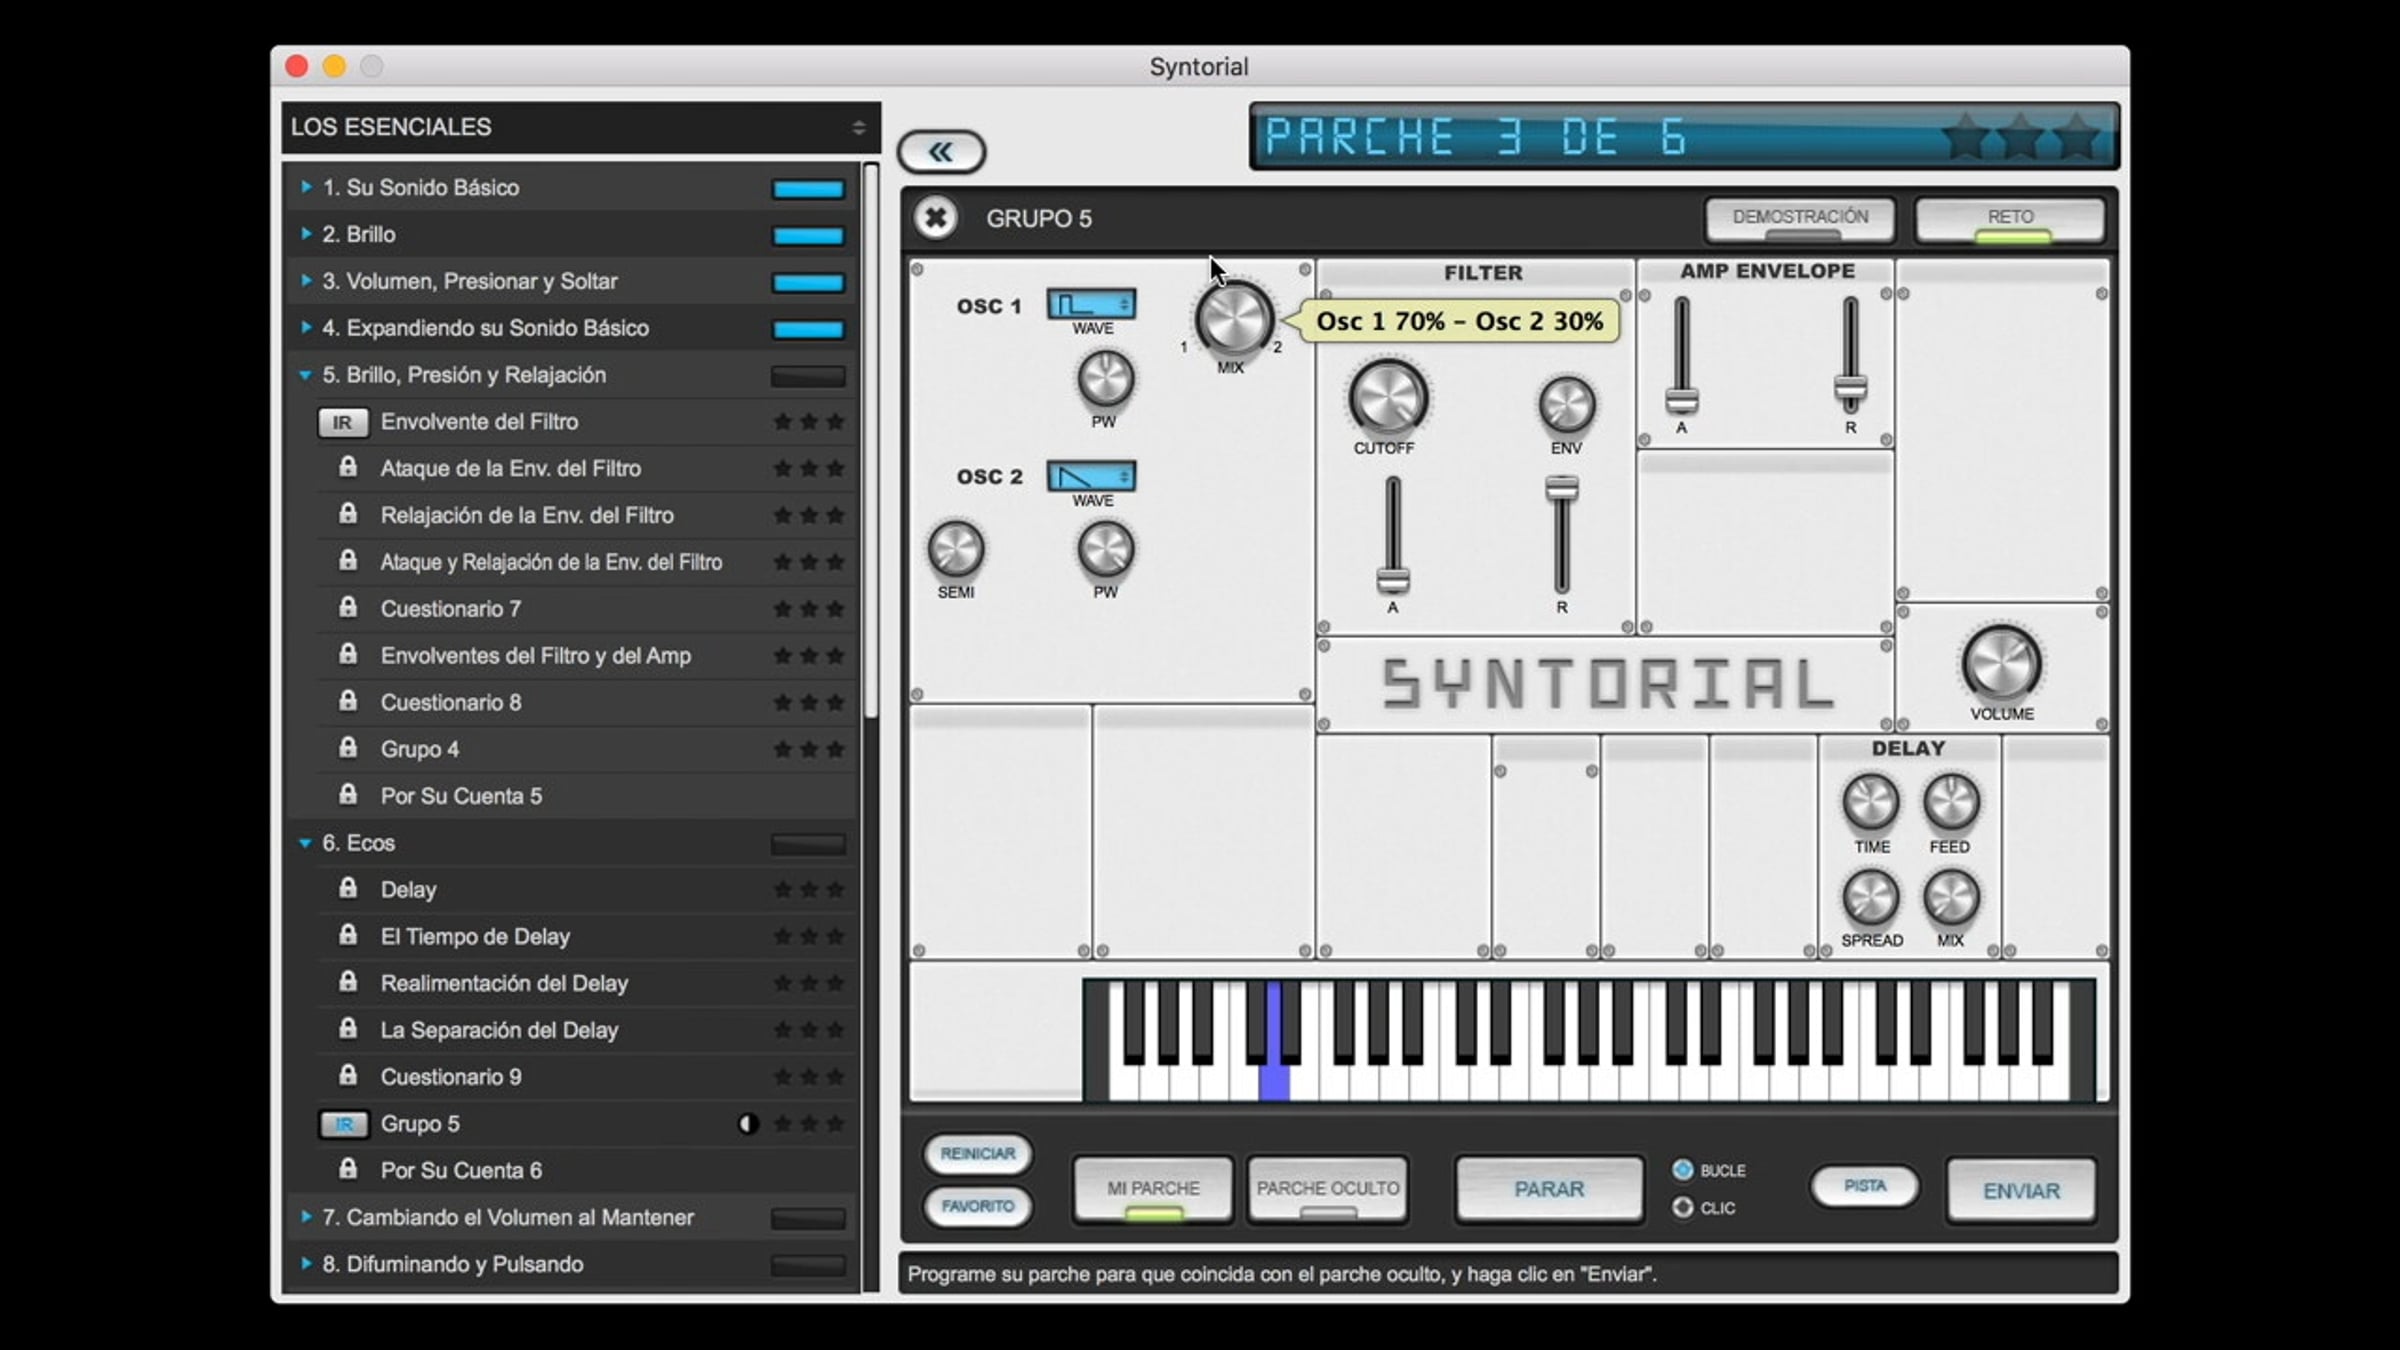Image resolution: width=2400 pixels, height=1350 pixels.
Task: Expand chapter 7 Cambiando el Volumen al Mantener
Action: 307,1217
